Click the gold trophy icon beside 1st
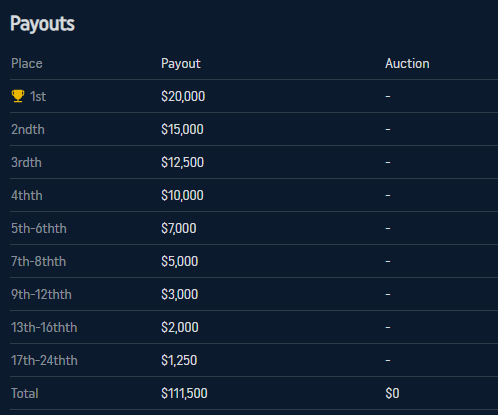The image size is (498, 415). click(18, 96)
